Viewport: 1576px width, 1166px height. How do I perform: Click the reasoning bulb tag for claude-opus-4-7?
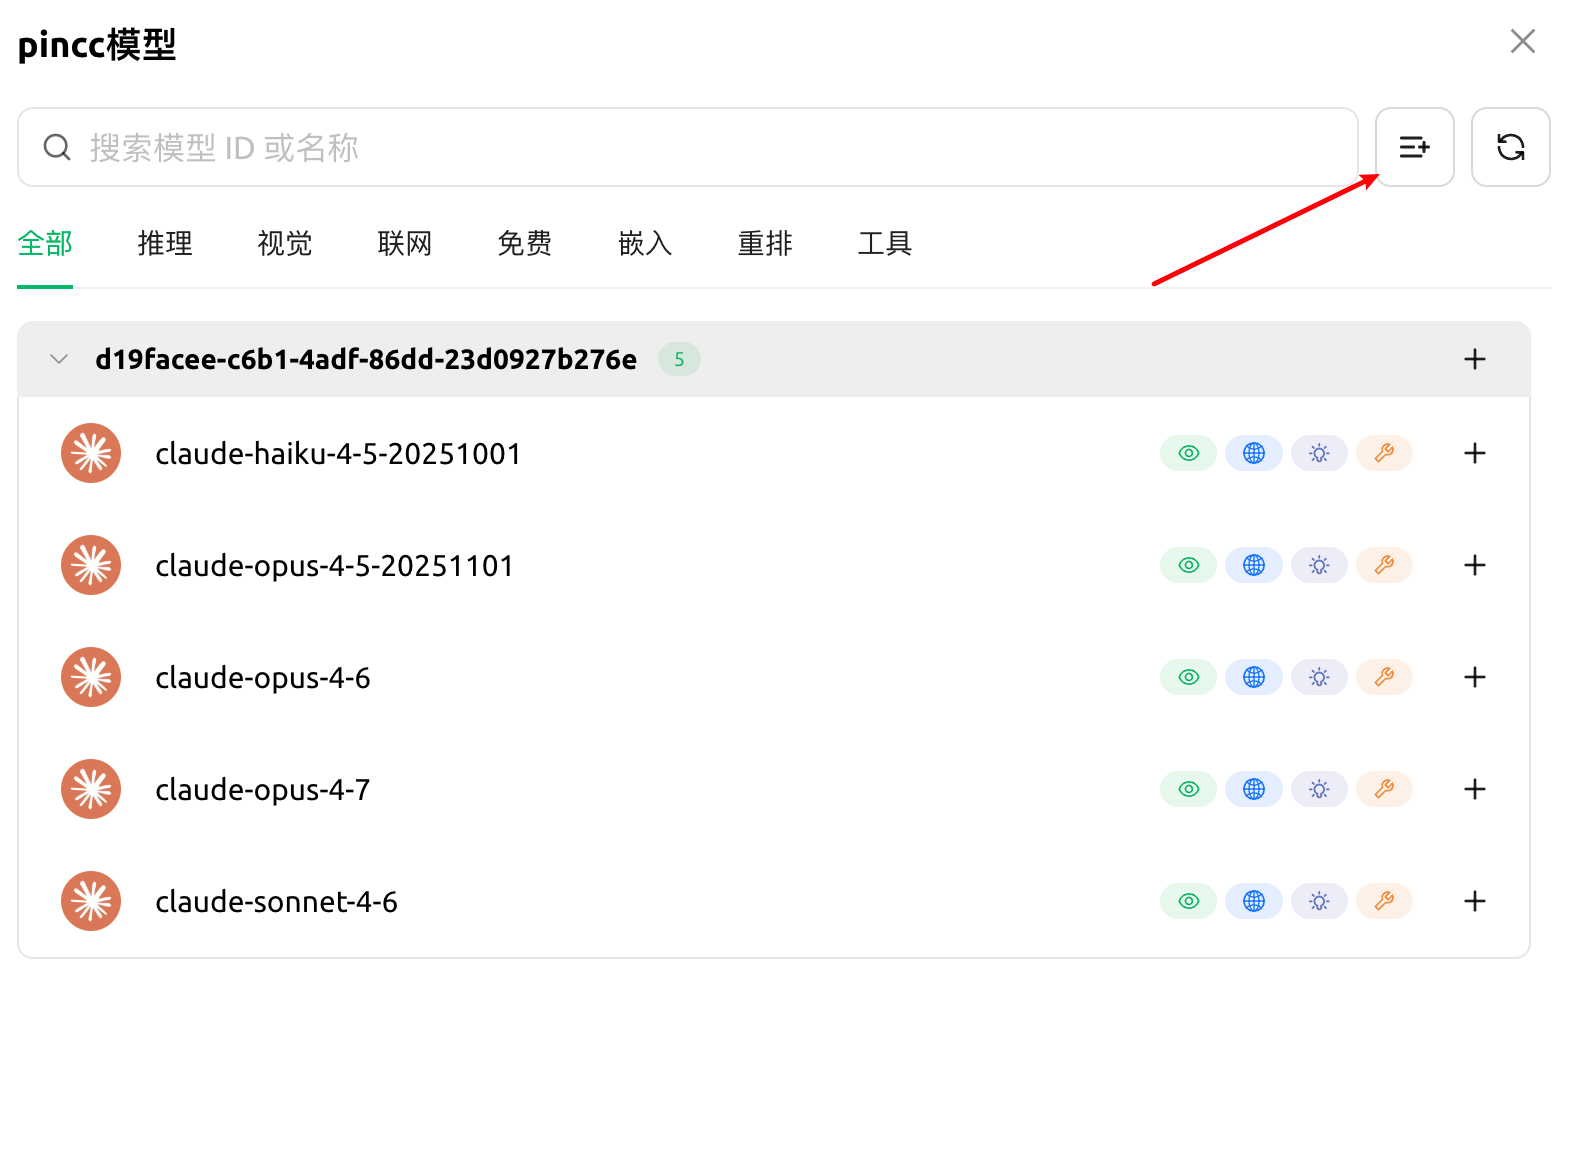[1319, 789]
